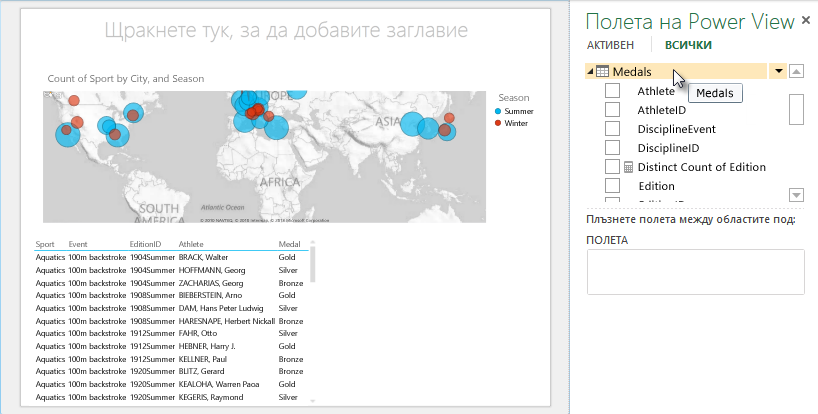
Task: Click field list scroll up arrow
Action: [x=796, y=71]
